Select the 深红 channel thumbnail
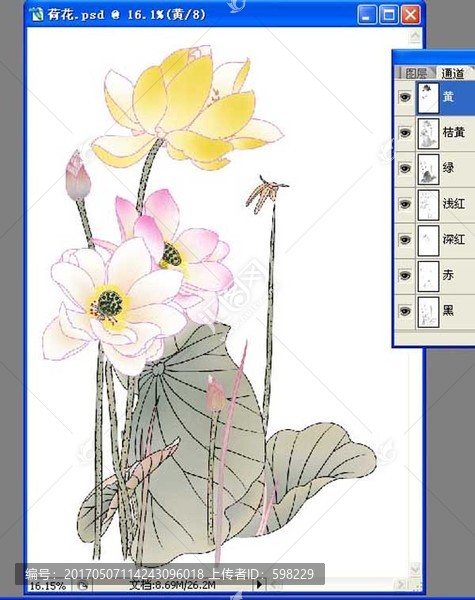Viewport: 475px width, 600px height. point(428,240)
